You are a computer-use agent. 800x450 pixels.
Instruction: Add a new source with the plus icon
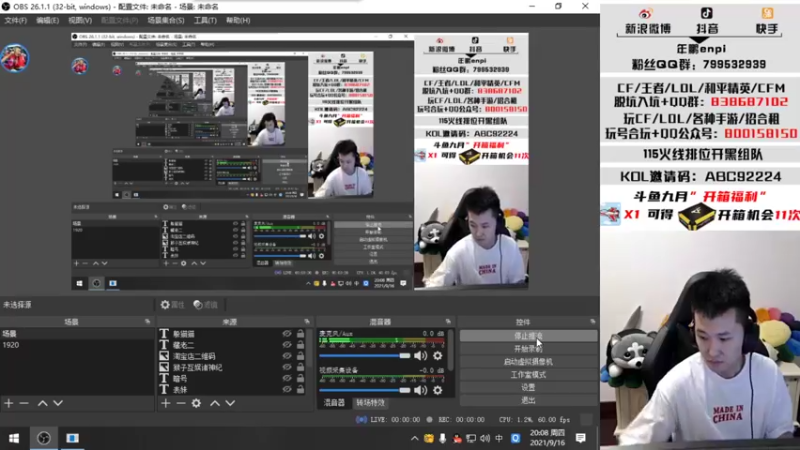[x=166, y=403]
